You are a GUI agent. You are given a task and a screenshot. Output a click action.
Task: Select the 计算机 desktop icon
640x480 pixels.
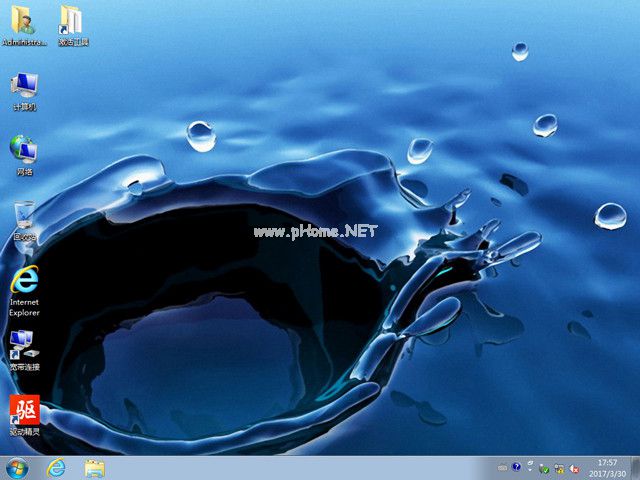[24, 91]
